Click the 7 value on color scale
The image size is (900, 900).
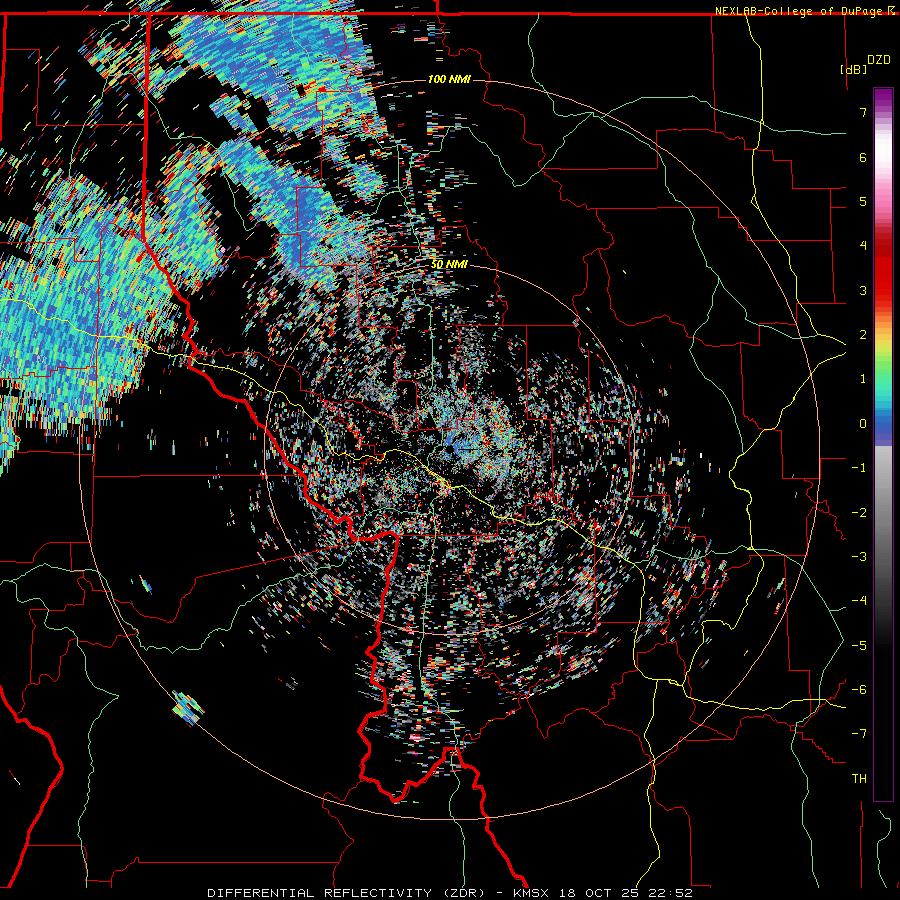[x=863, y=112]
